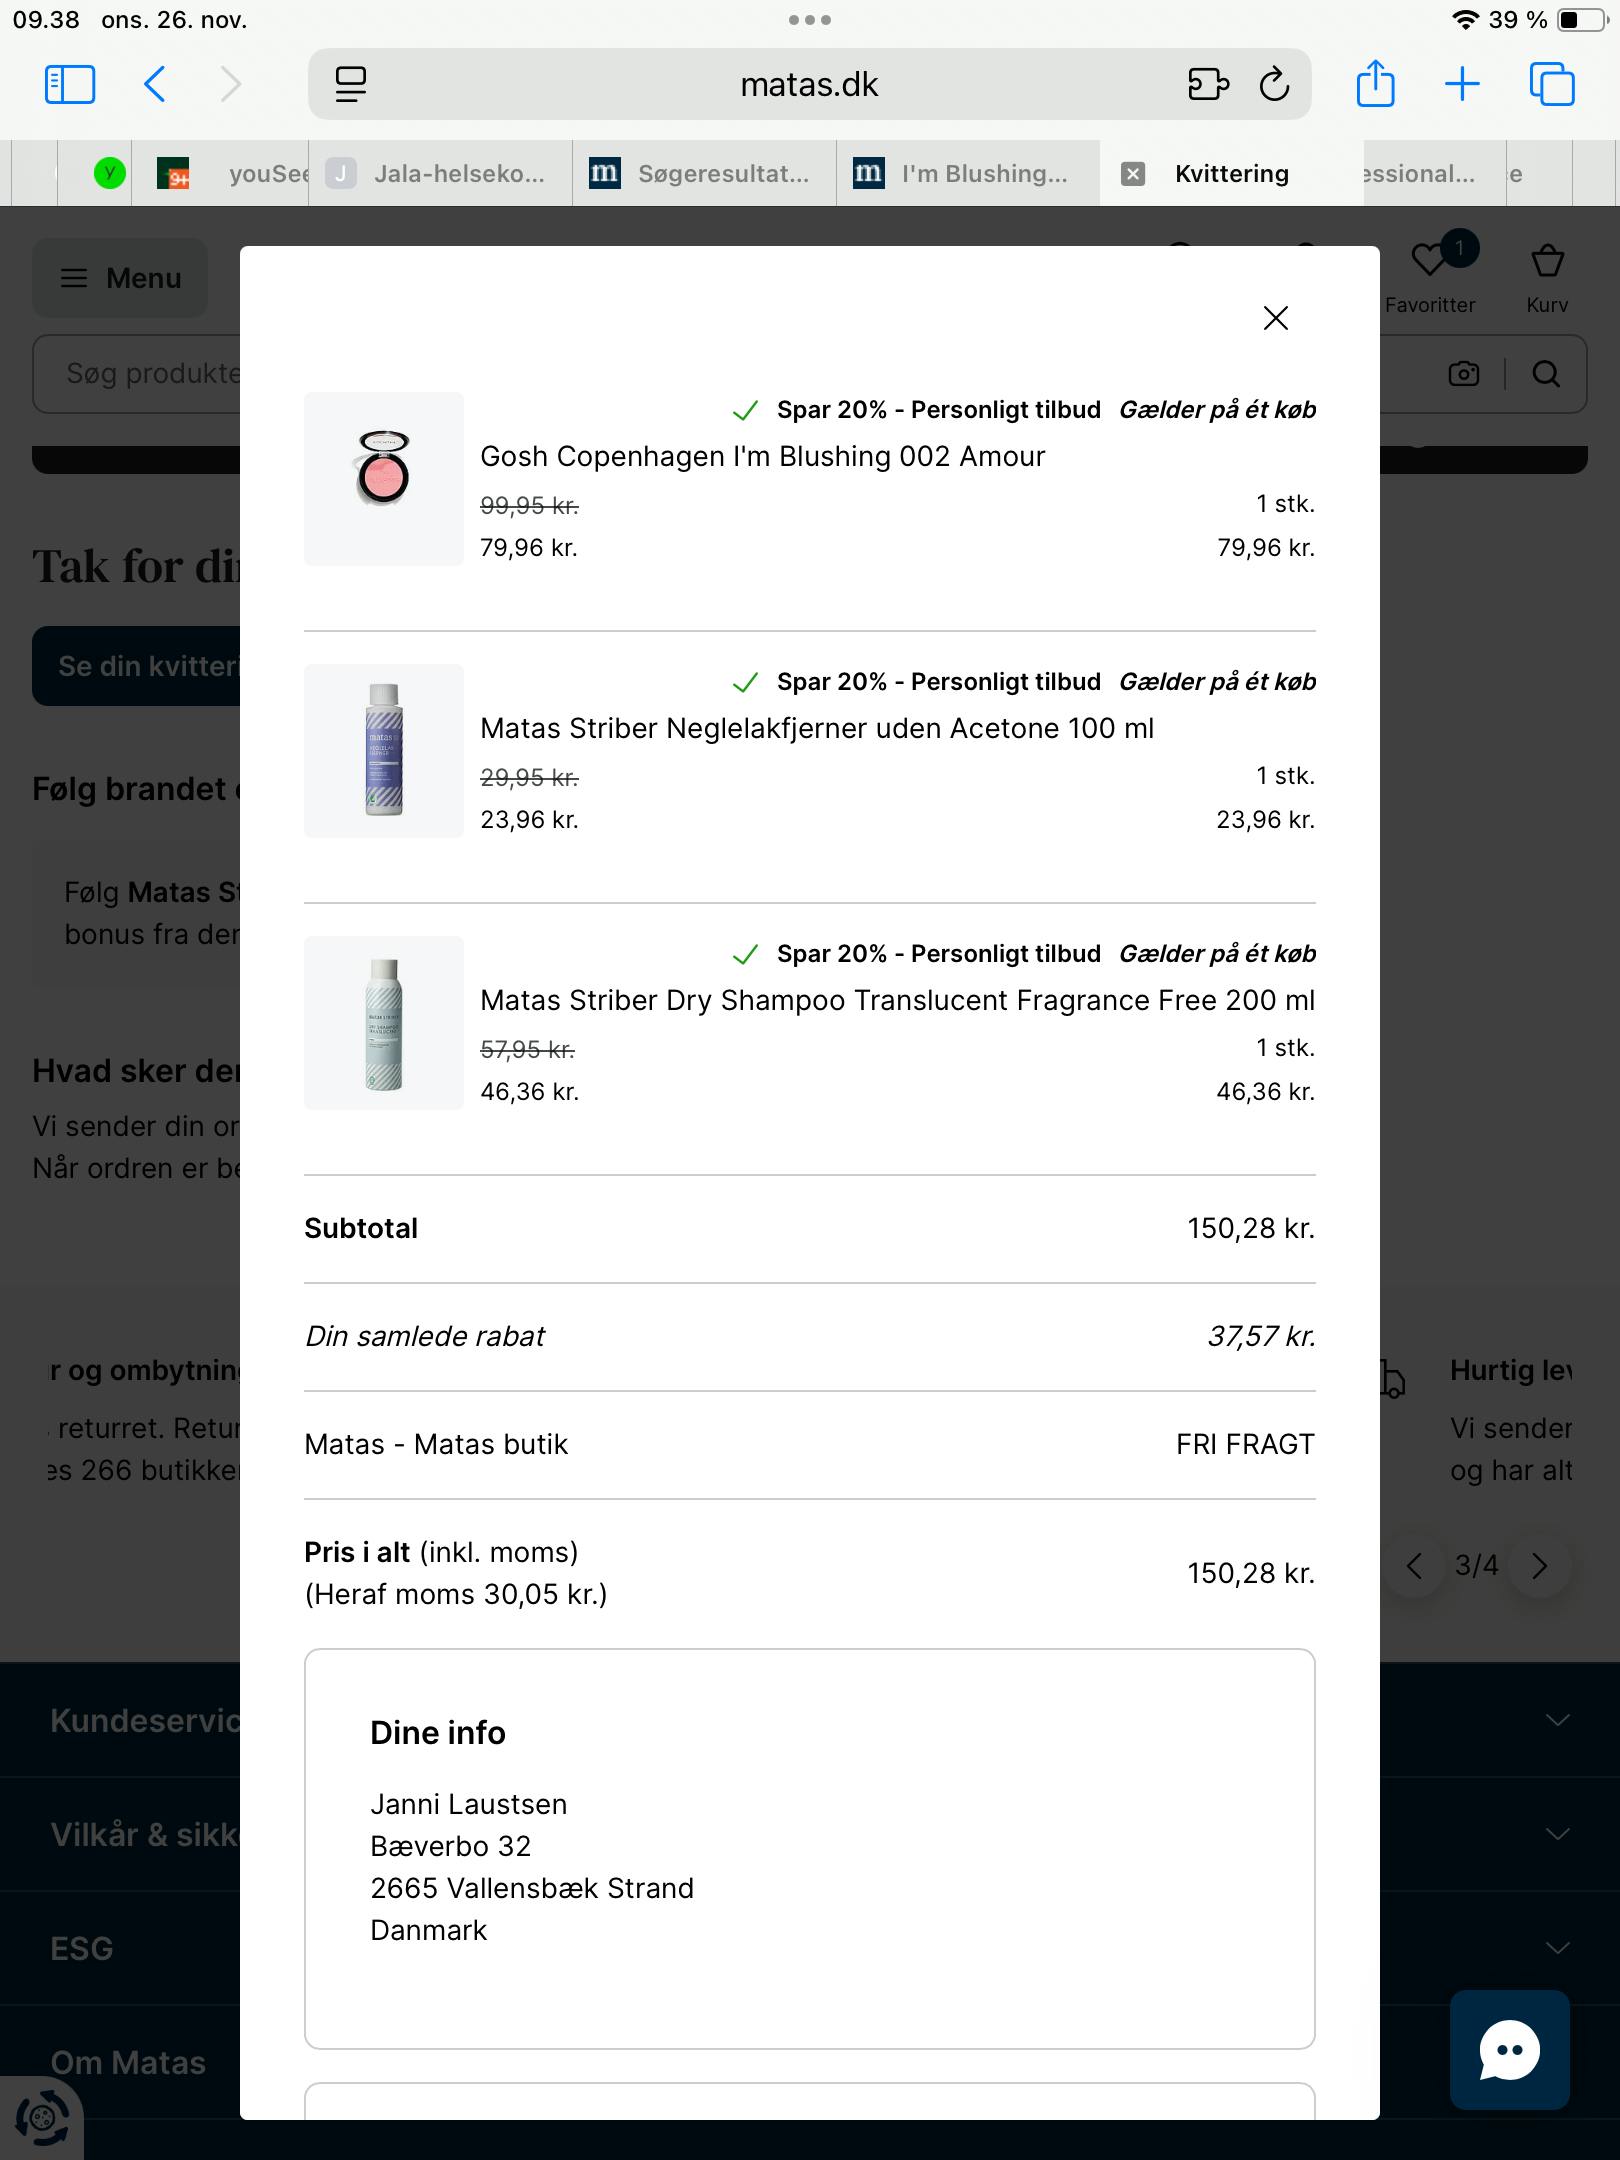Tap the Gosh blush product thumbnail
This screenshot has width=1620, height=2160.
(x=384, y=479)
